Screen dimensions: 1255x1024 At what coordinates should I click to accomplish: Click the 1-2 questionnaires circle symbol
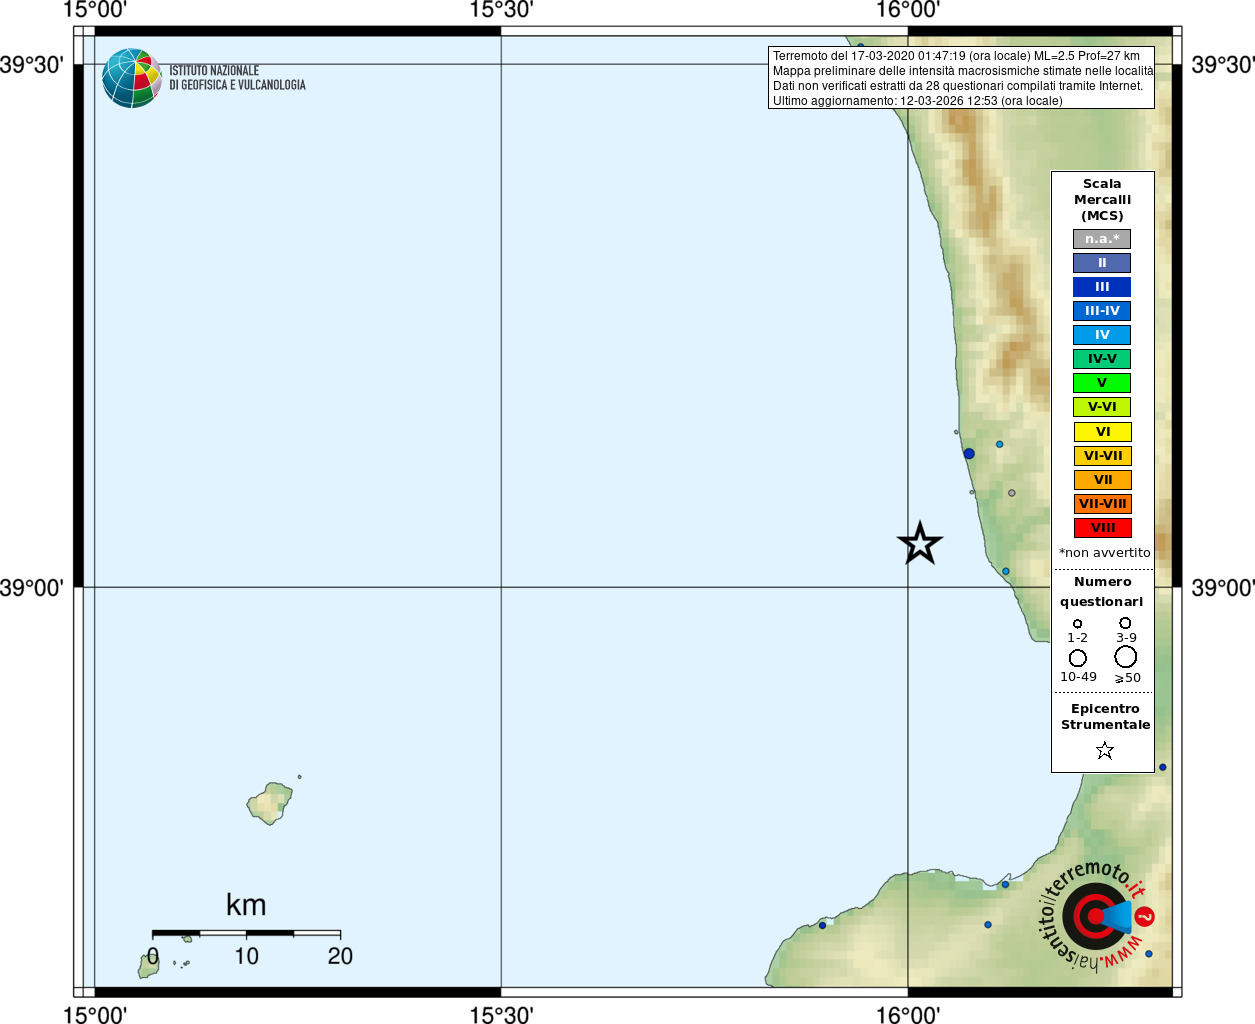(1078, 624)
